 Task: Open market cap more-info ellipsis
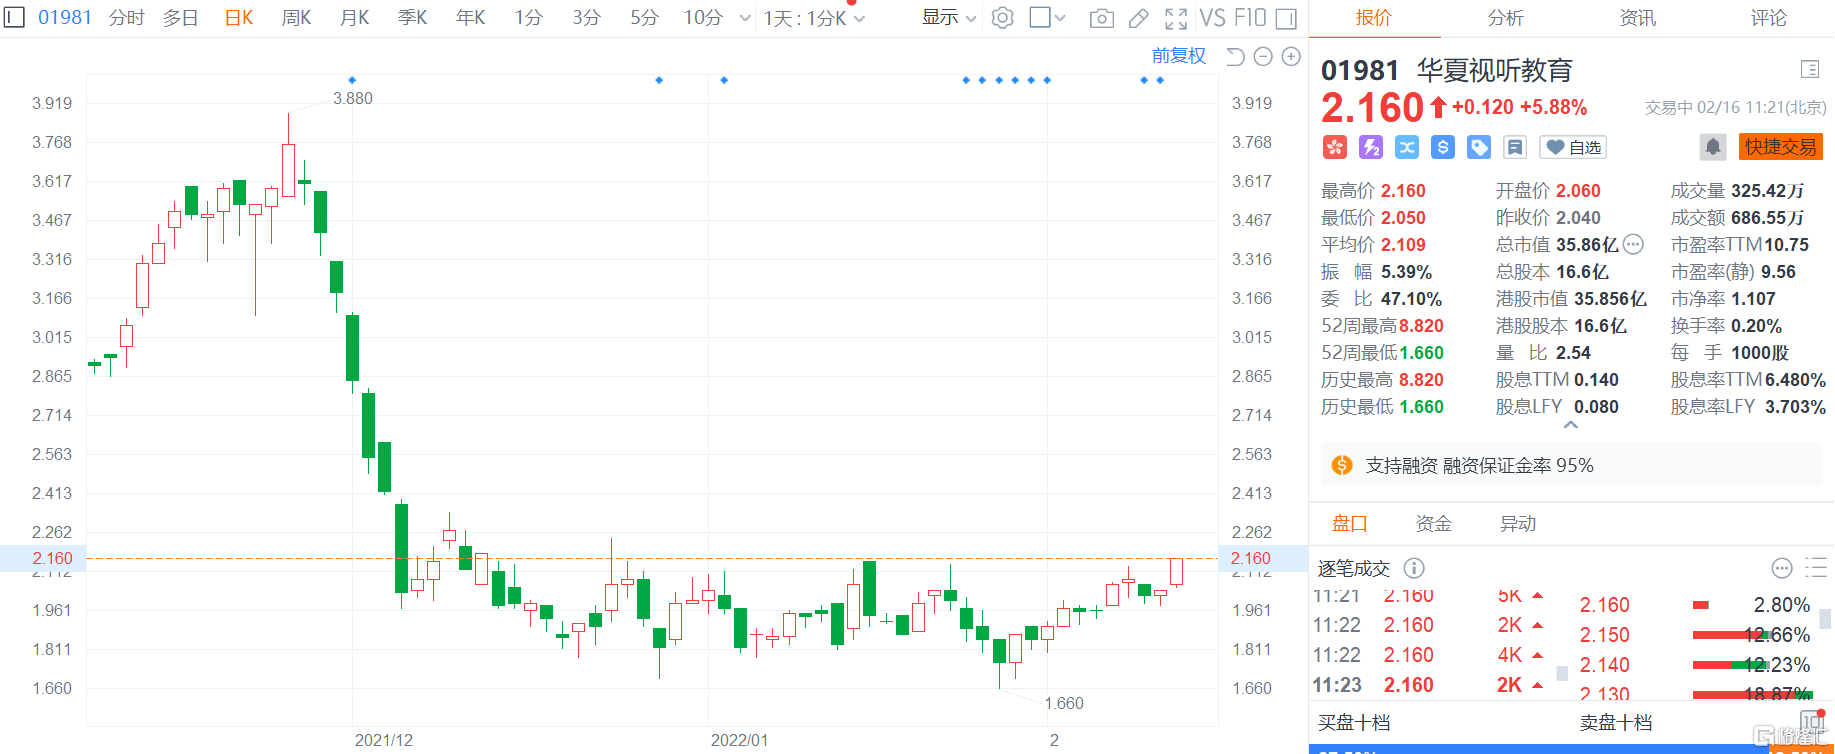pos(1633,244)
